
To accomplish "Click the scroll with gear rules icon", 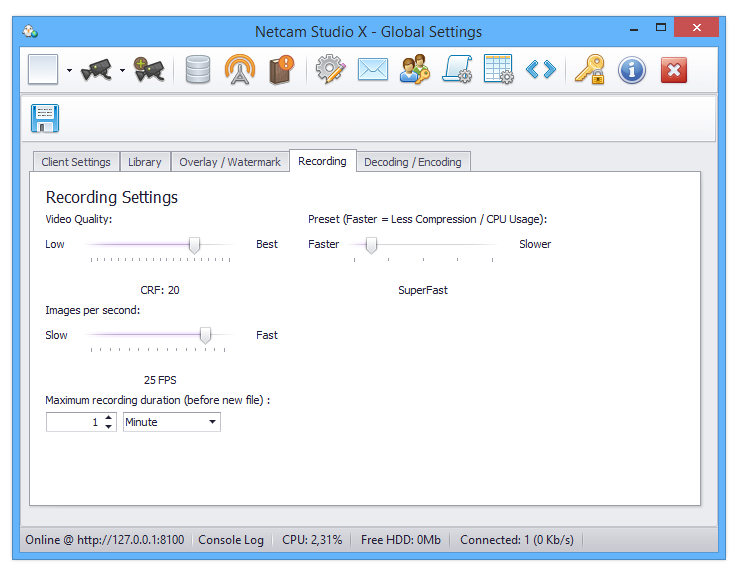I will pyautogui.click(x=457, y=70).
